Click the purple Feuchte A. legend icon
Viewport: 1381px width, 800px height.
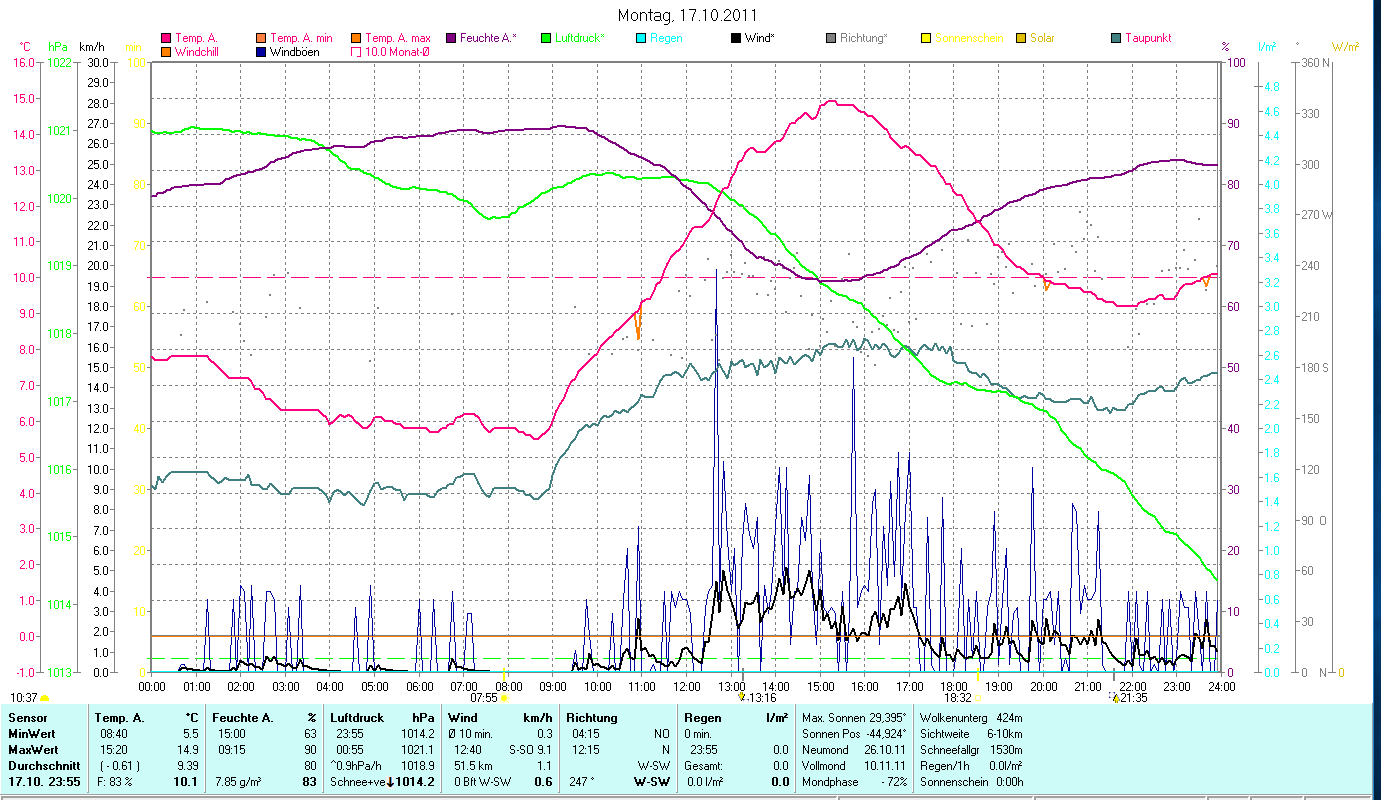point(451,38)
